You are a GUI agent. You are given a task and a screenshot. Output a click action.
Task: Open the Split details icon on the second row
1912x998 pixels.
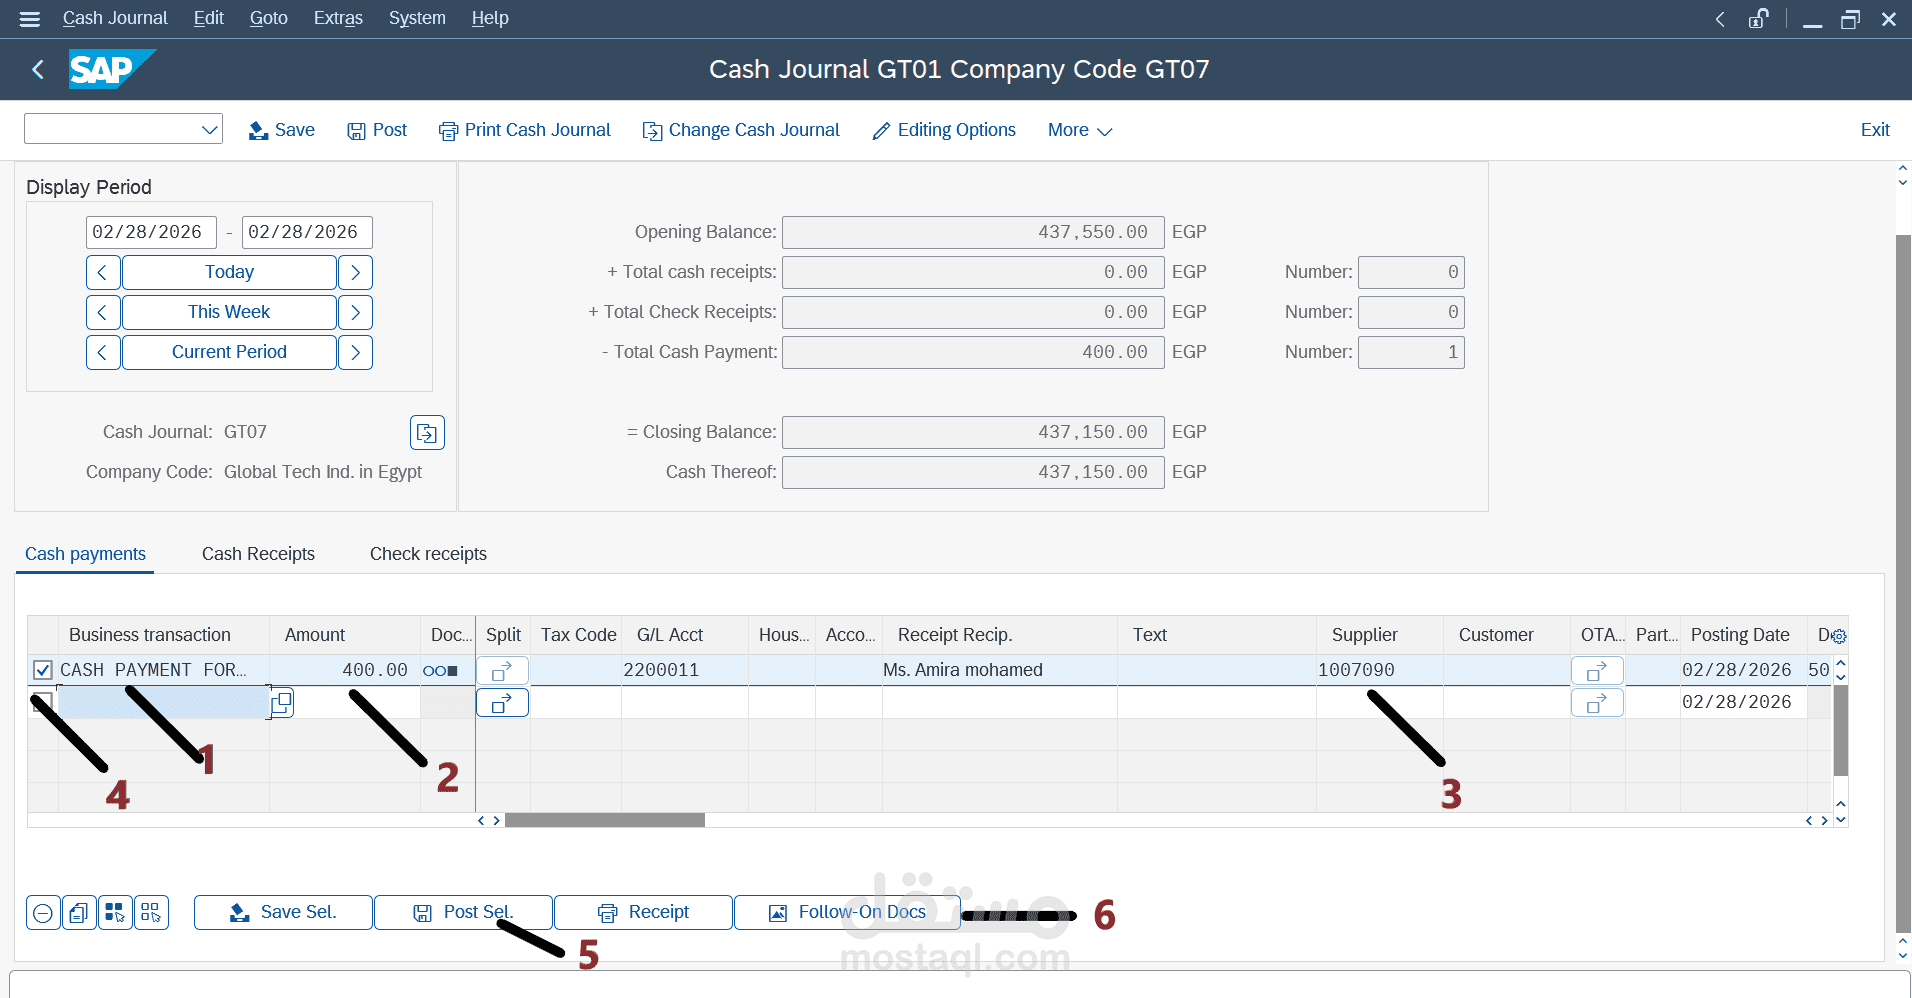502,702
